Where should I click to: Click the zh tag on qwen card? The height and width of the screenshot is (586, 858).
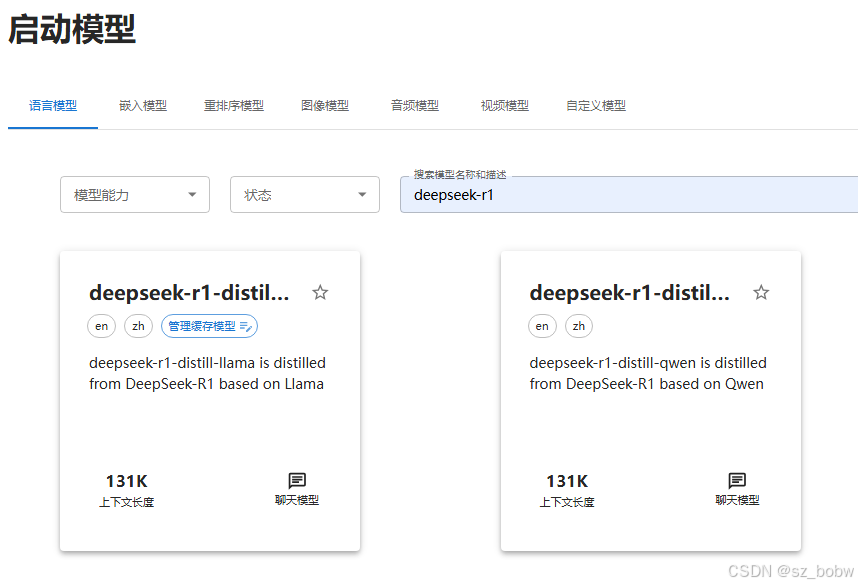click(579, 326)
